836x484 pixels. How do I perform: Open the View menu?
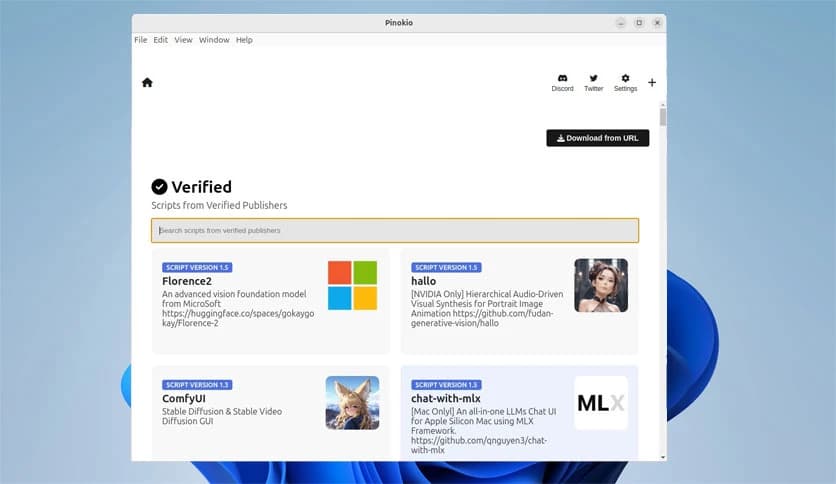pos(183,40)
